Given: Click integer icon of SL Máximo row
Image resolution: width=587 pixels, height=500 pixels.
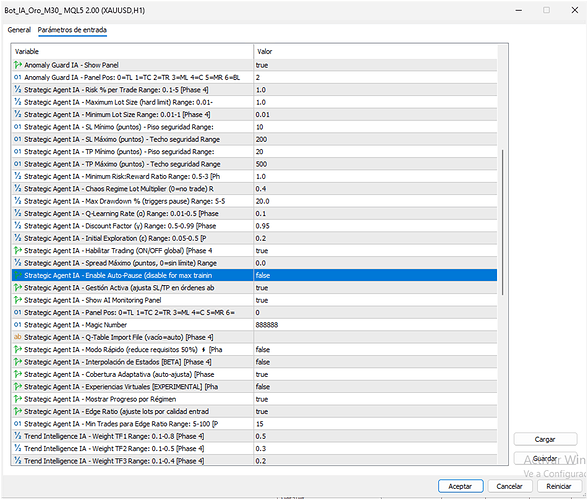Looking at the screenshot, I should [x=18, y=139].
